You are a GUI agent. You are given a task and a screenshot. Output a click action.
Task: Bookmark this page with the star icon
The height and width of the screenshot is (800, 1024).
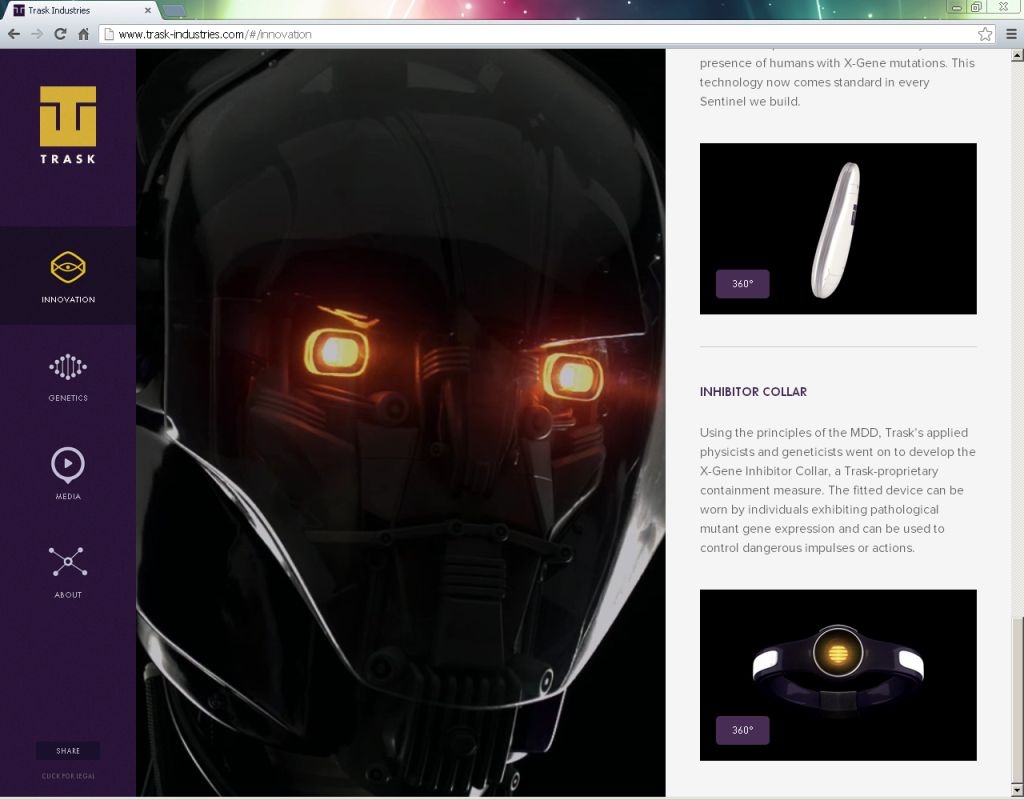click(985, 34)
